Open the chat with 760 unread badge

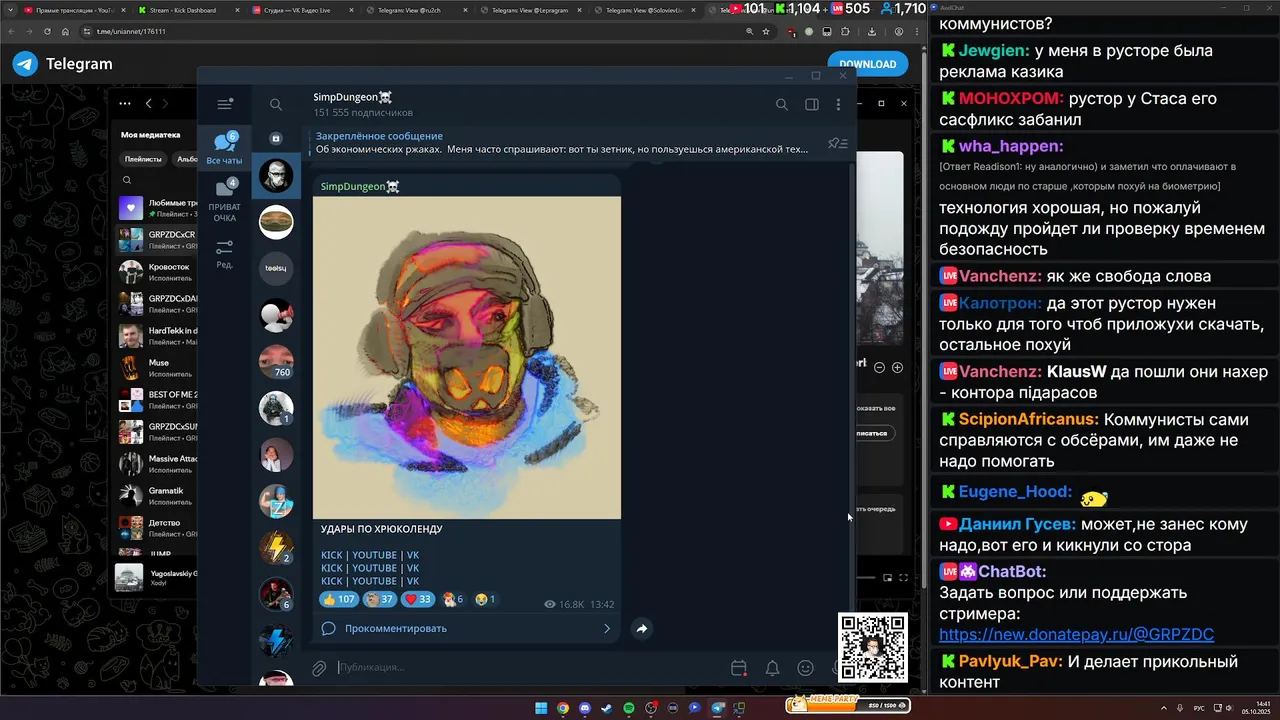coord(276,362)
